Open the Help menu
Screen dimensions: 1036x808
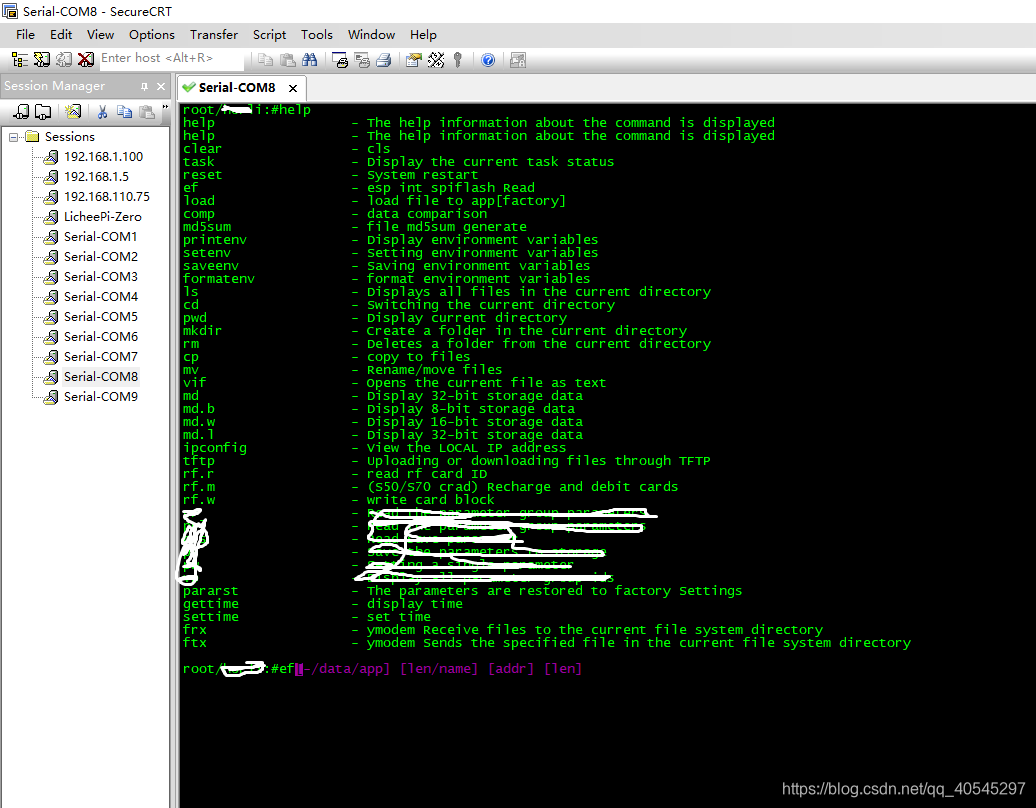coord(423,35)
